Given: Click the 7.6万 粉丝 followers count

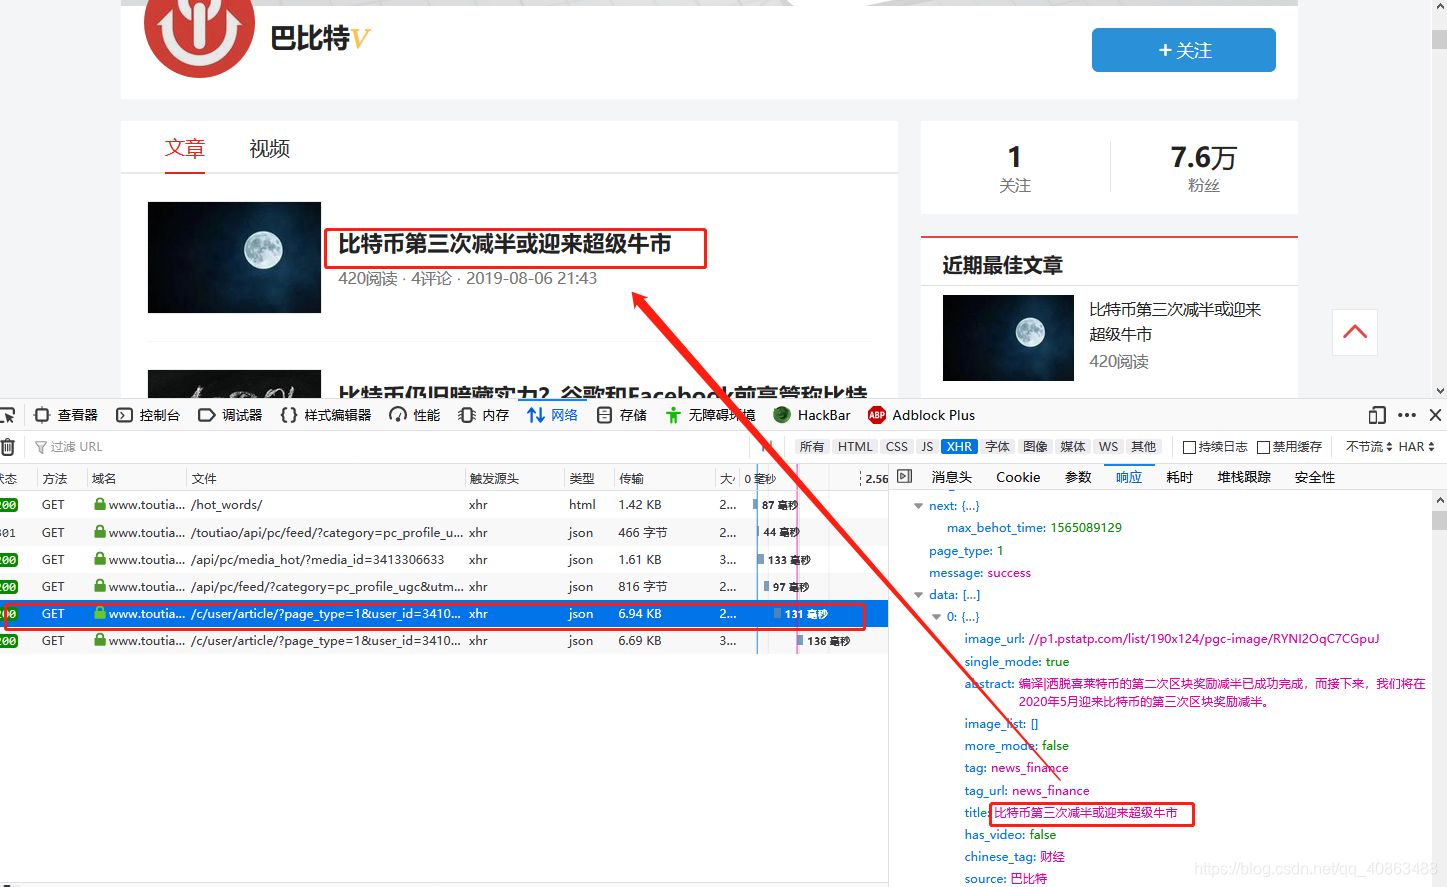Looking at the screenshot, I should click(1203, 167).
